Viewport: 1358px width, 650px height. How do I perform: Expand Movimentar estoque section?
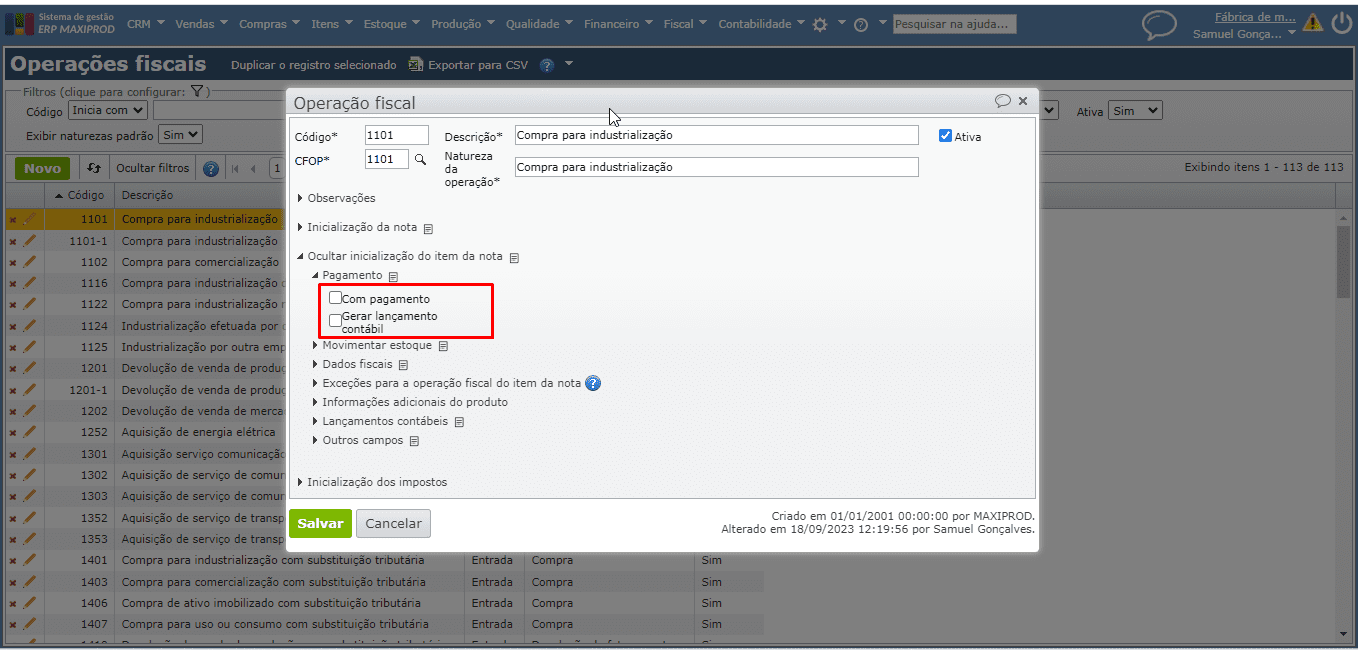click(x=372, y=345)
